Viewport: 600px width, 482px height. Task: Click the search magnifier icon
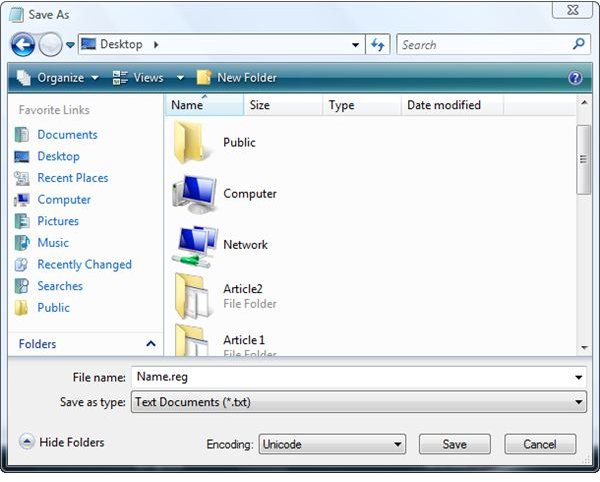coord(579,44)
